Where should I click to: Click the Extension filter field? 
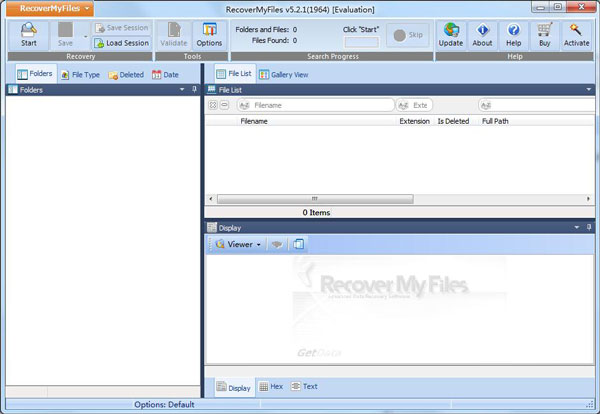point(414,105)
